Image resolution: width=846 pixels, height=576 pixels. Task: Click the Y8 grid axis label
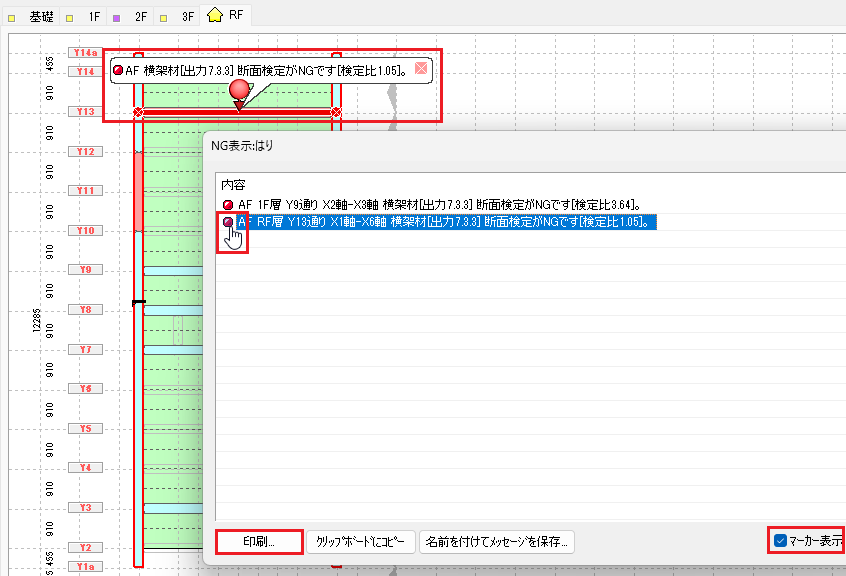click(x=86, y=310)
